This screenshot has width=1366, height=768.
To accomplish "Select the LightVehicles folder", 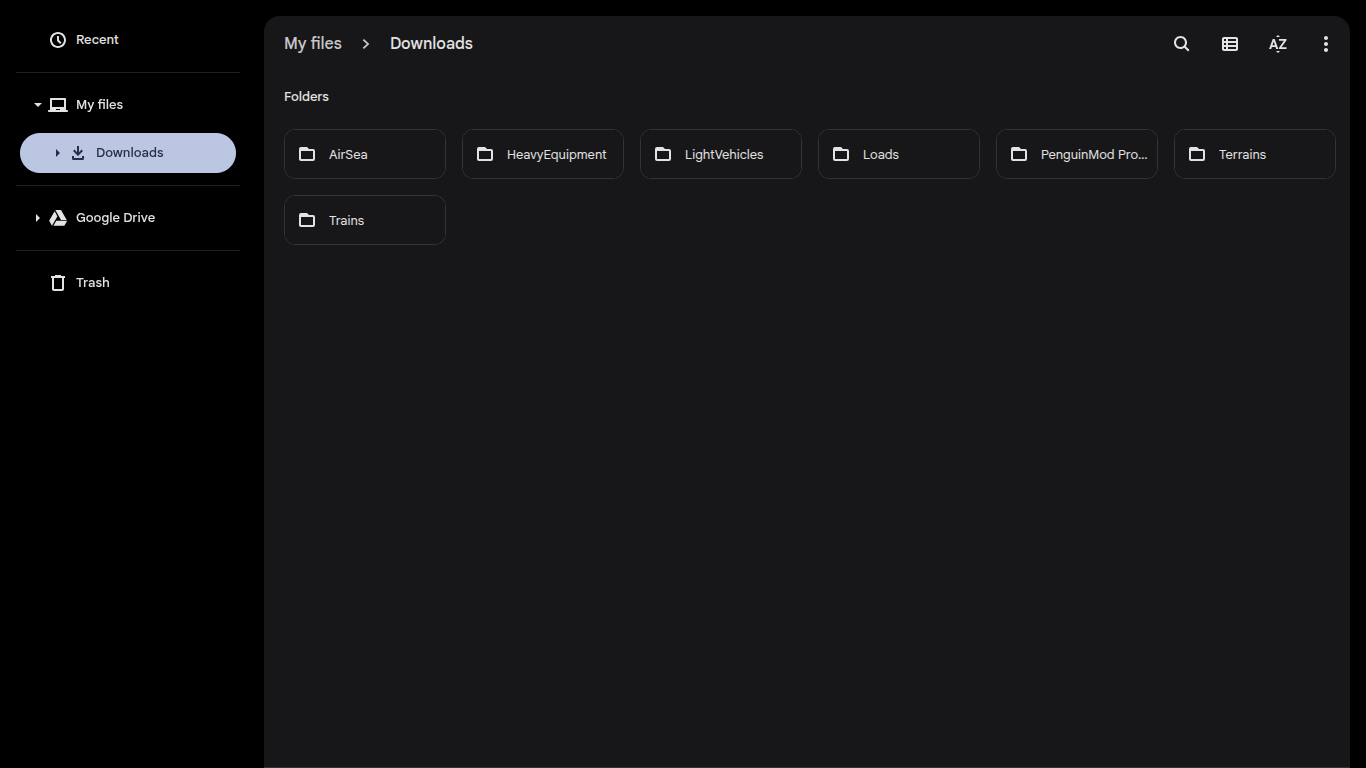I will 721,154.
